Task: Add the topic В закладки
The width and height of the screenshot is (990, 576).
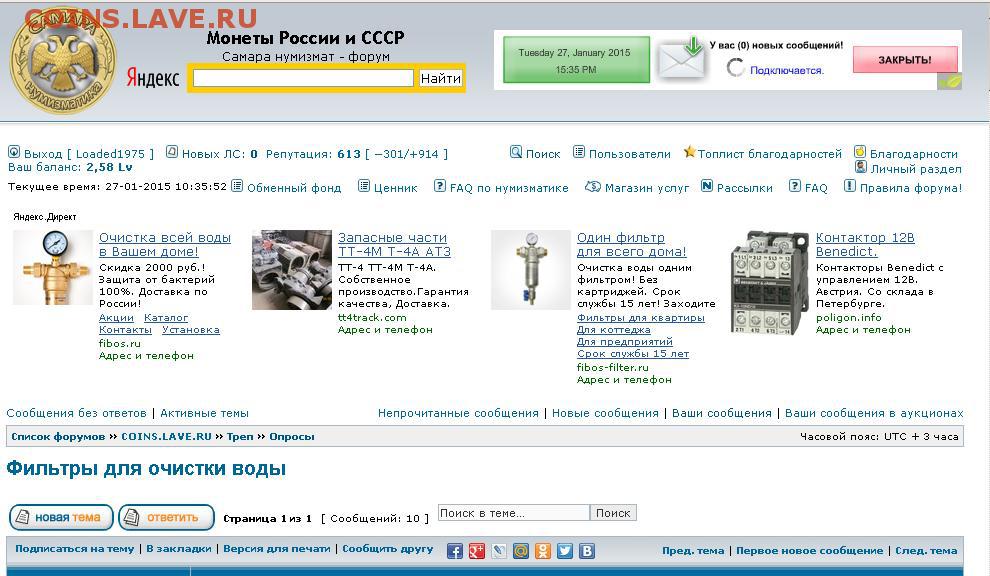Action: 179,549
